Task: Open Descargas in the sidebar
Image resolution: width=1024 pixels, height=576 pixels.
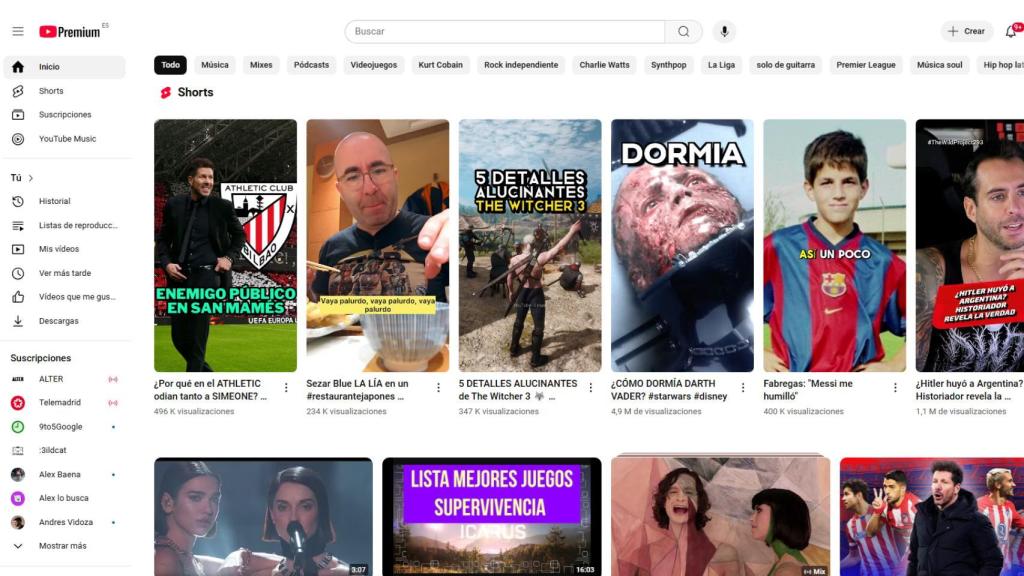Action: pos(57,321)
